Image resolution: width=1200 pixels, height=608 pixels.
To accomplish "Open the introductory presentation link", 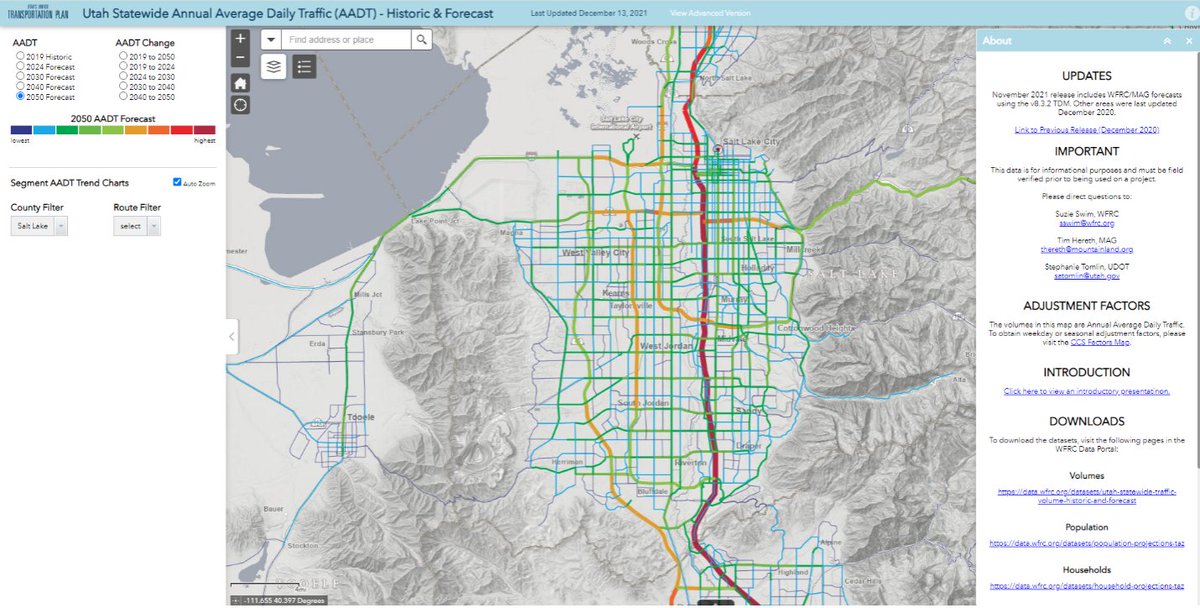I will (1086, 391).
